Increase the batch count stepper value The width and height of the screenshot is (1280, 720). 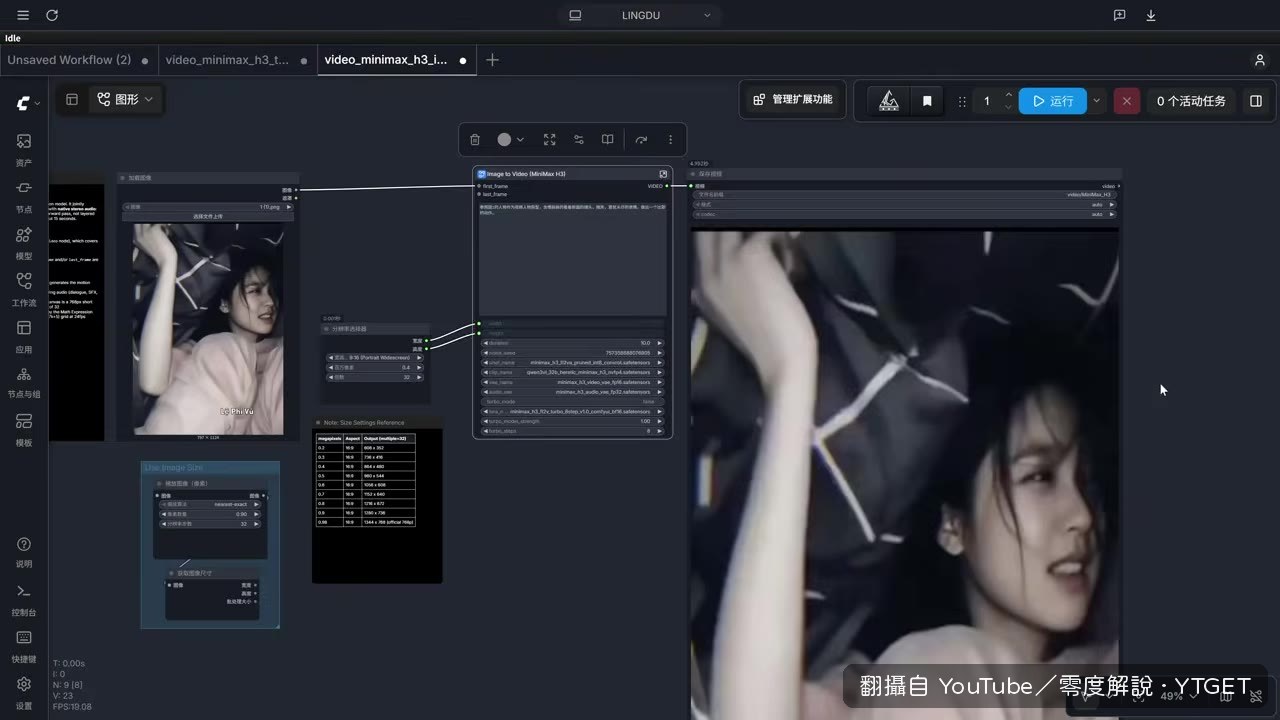pyautogui.click(x=1008, y=95)
